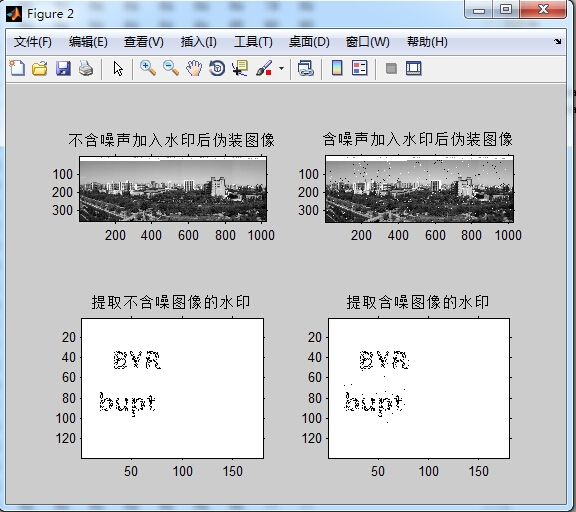Select the Data Cursor tool
Viewport: 576px width, 512px height.
pos(240,68)
